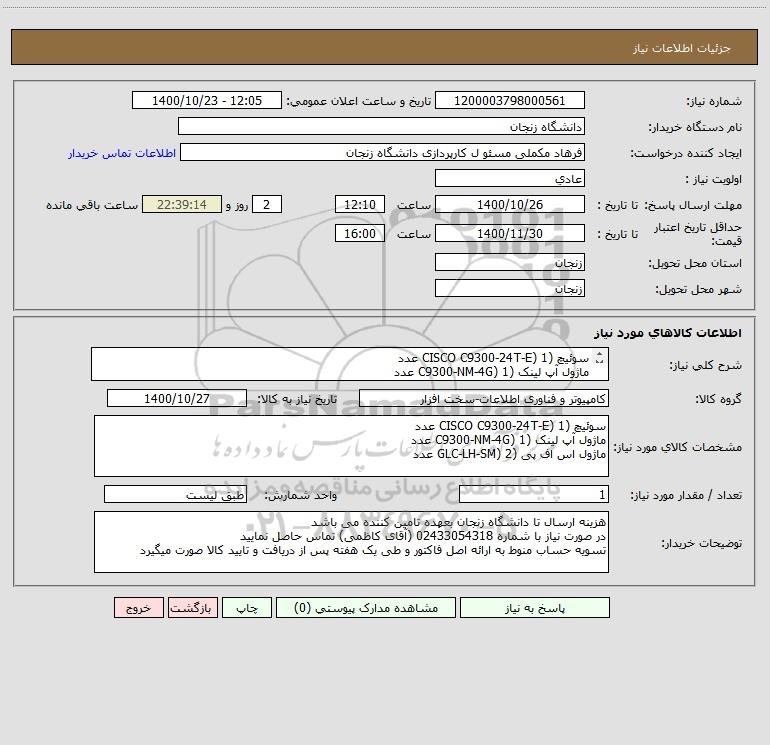Click the label شهر محل تحویل

pyautogui.click(x=698, y=289)
